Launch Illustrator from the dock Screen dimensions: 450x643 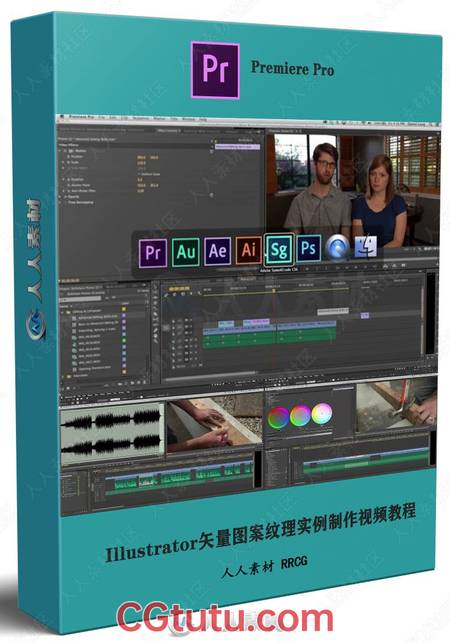[249, 249]
